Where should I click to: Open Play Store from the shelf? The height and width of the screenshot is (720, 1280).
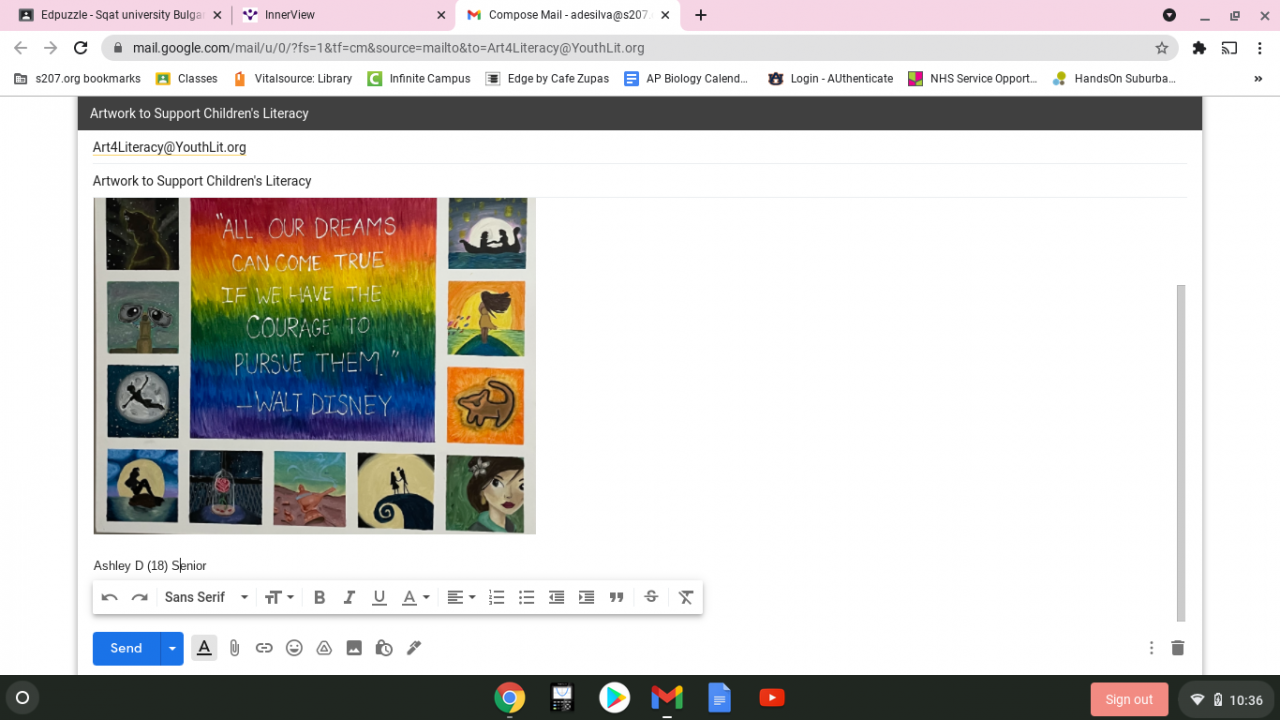pos(614,698)
